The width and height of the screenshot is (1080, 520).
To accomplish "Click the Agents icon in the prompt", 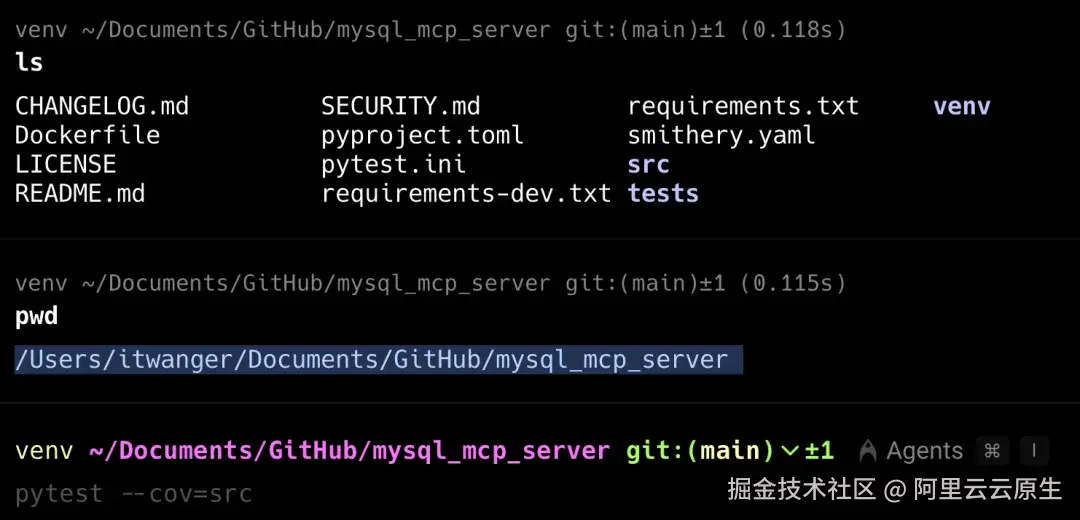I will (868, 451).
